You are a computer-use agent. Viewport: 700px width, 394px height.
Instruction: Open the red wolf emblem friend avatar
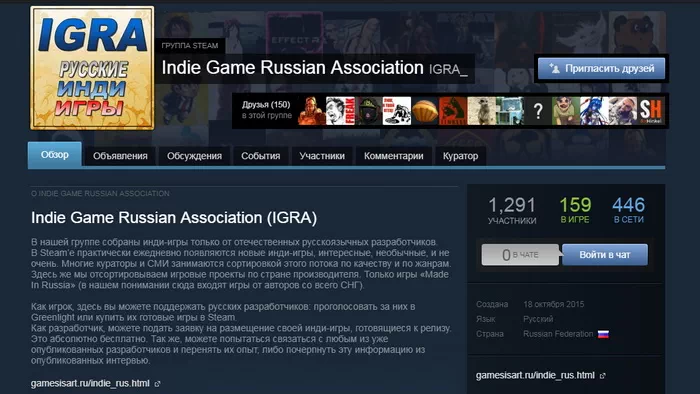pyautogui.click(x=453, y=111)
